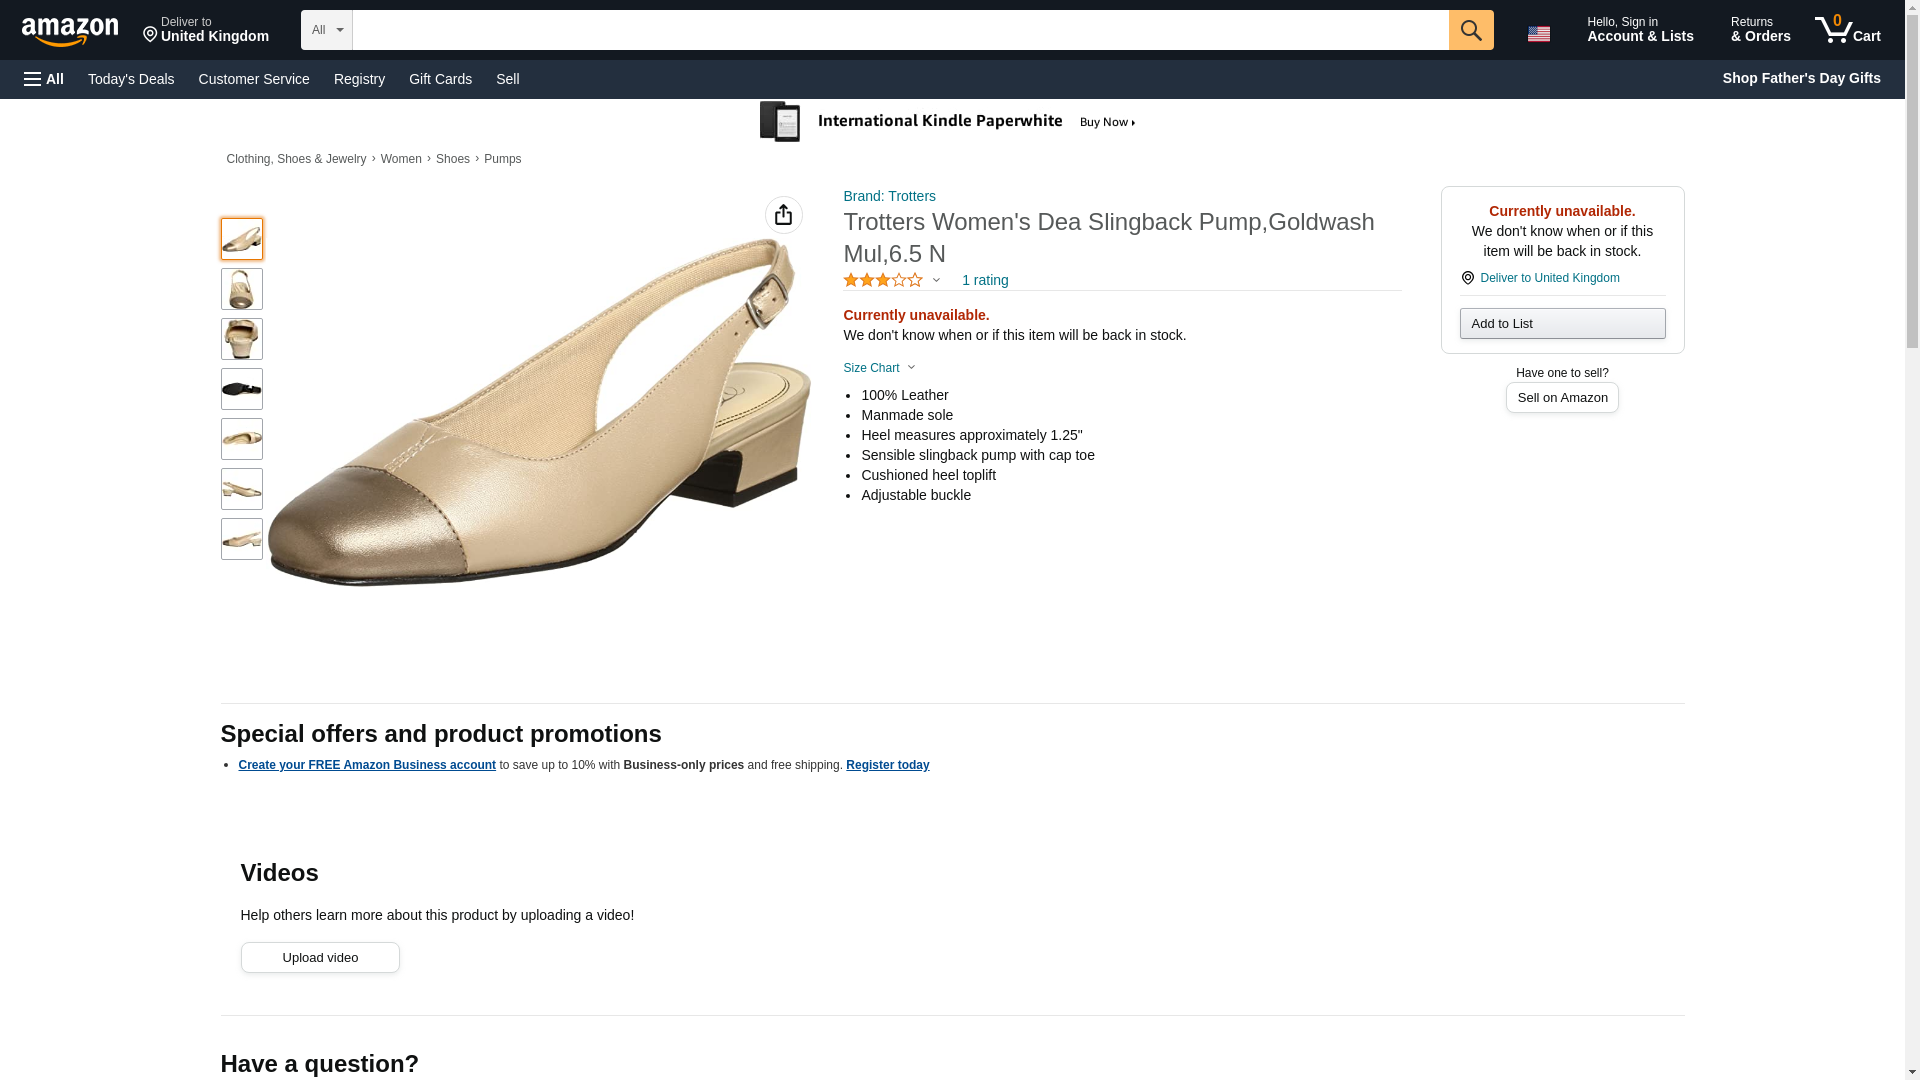Click the share icon on product image

(783, 215)
